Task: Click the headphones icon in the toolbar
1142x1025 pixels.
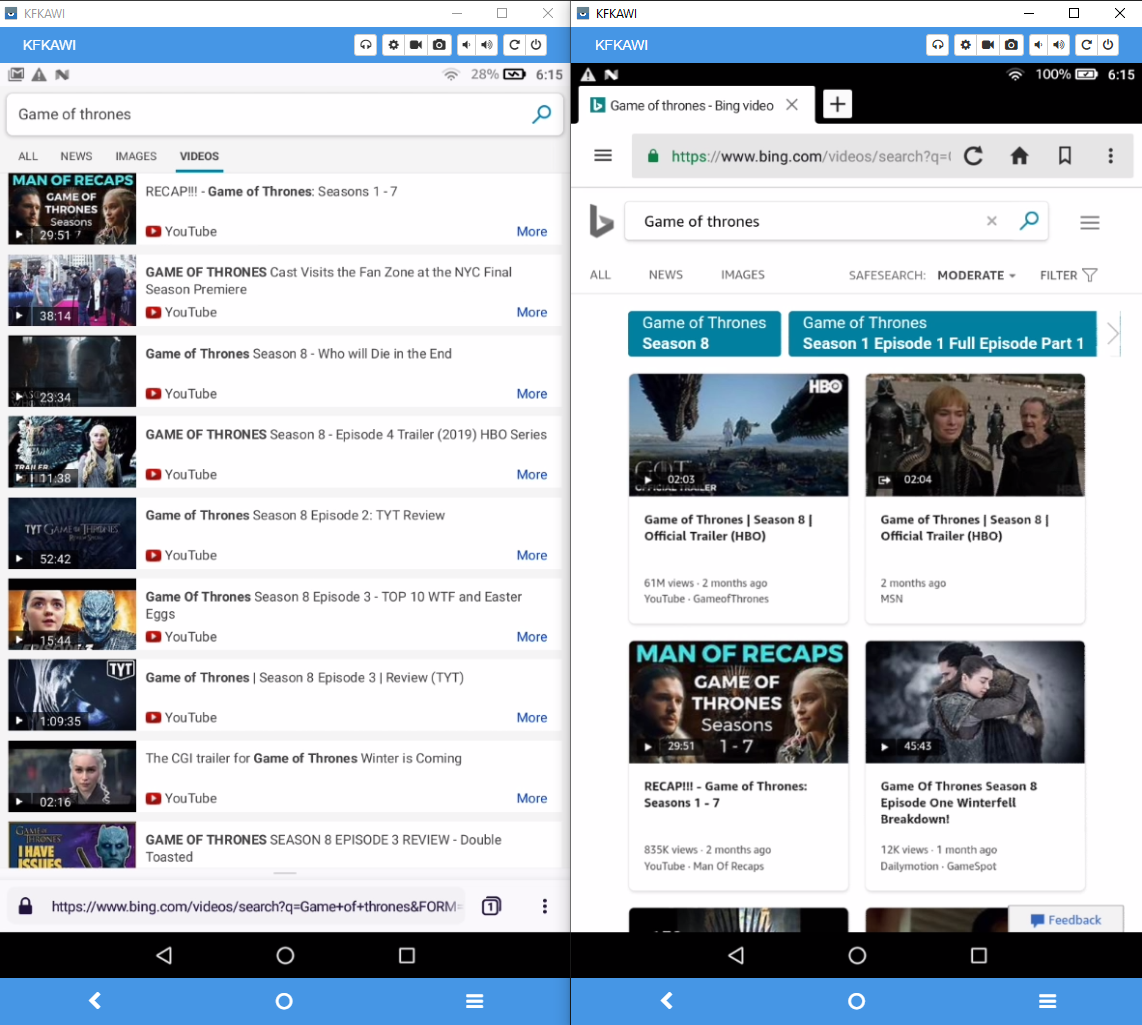Action: [365, 44]
